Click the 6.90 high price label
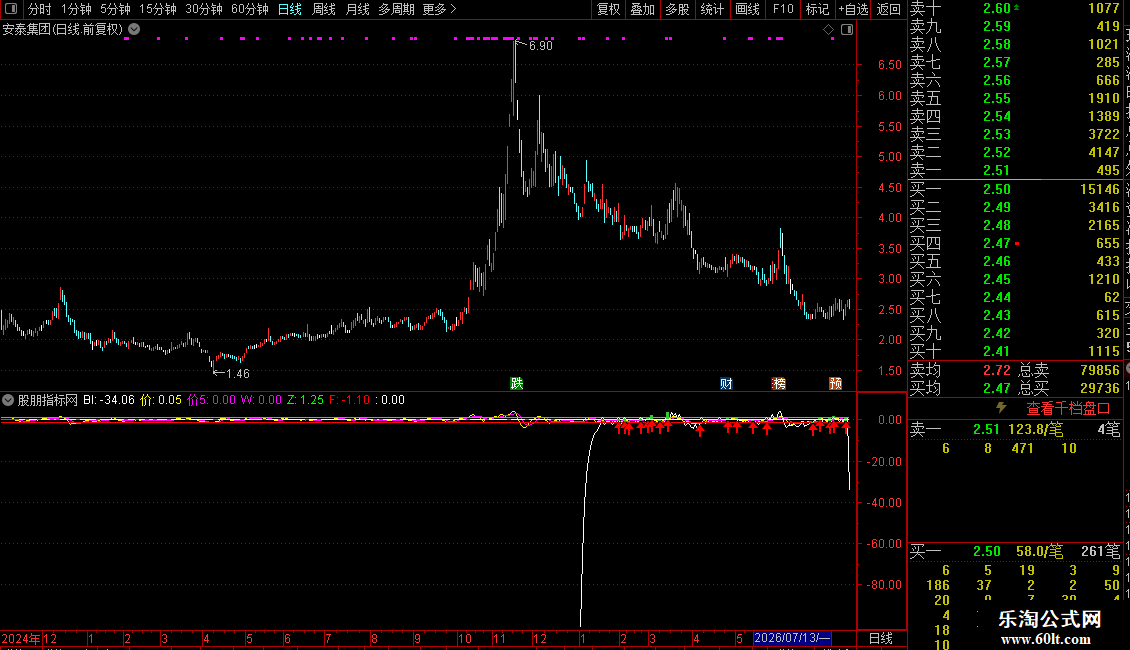The width and height of the screenshot is (1130, 650). pos(540,45)
